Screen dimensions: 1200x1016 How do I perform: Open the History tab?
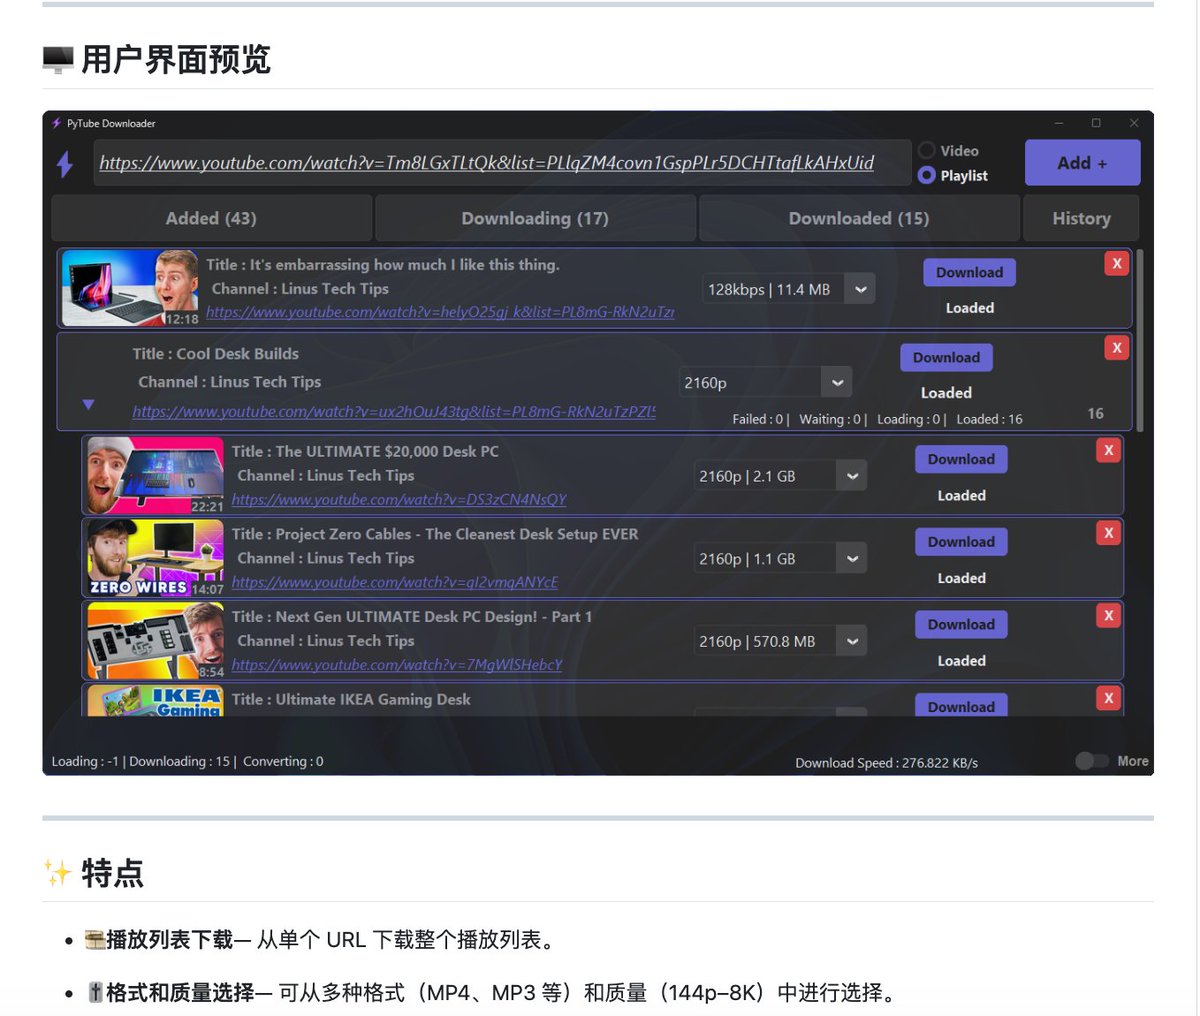pos(1081,218)
